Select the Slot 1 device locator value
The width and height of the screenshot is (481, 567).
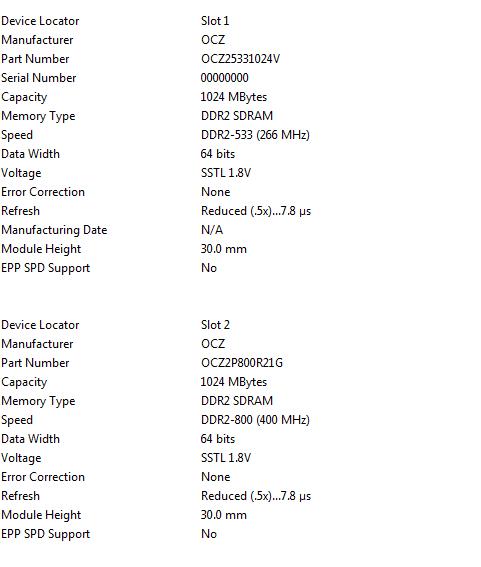pos(215,21)
